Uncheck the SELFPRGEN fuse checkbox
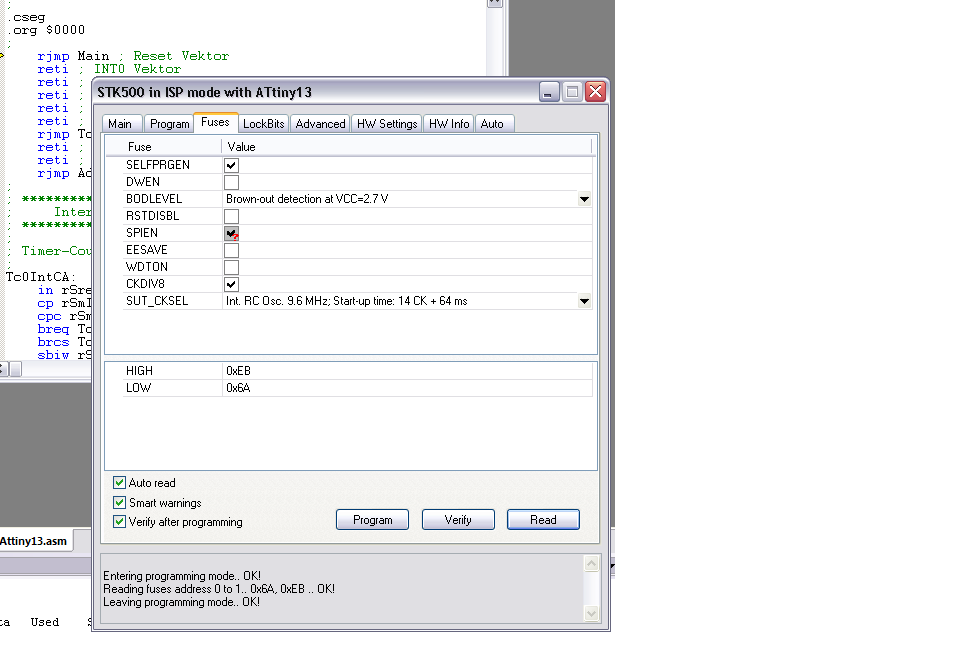This screenshot has height=648, width=972. (231, 166)
